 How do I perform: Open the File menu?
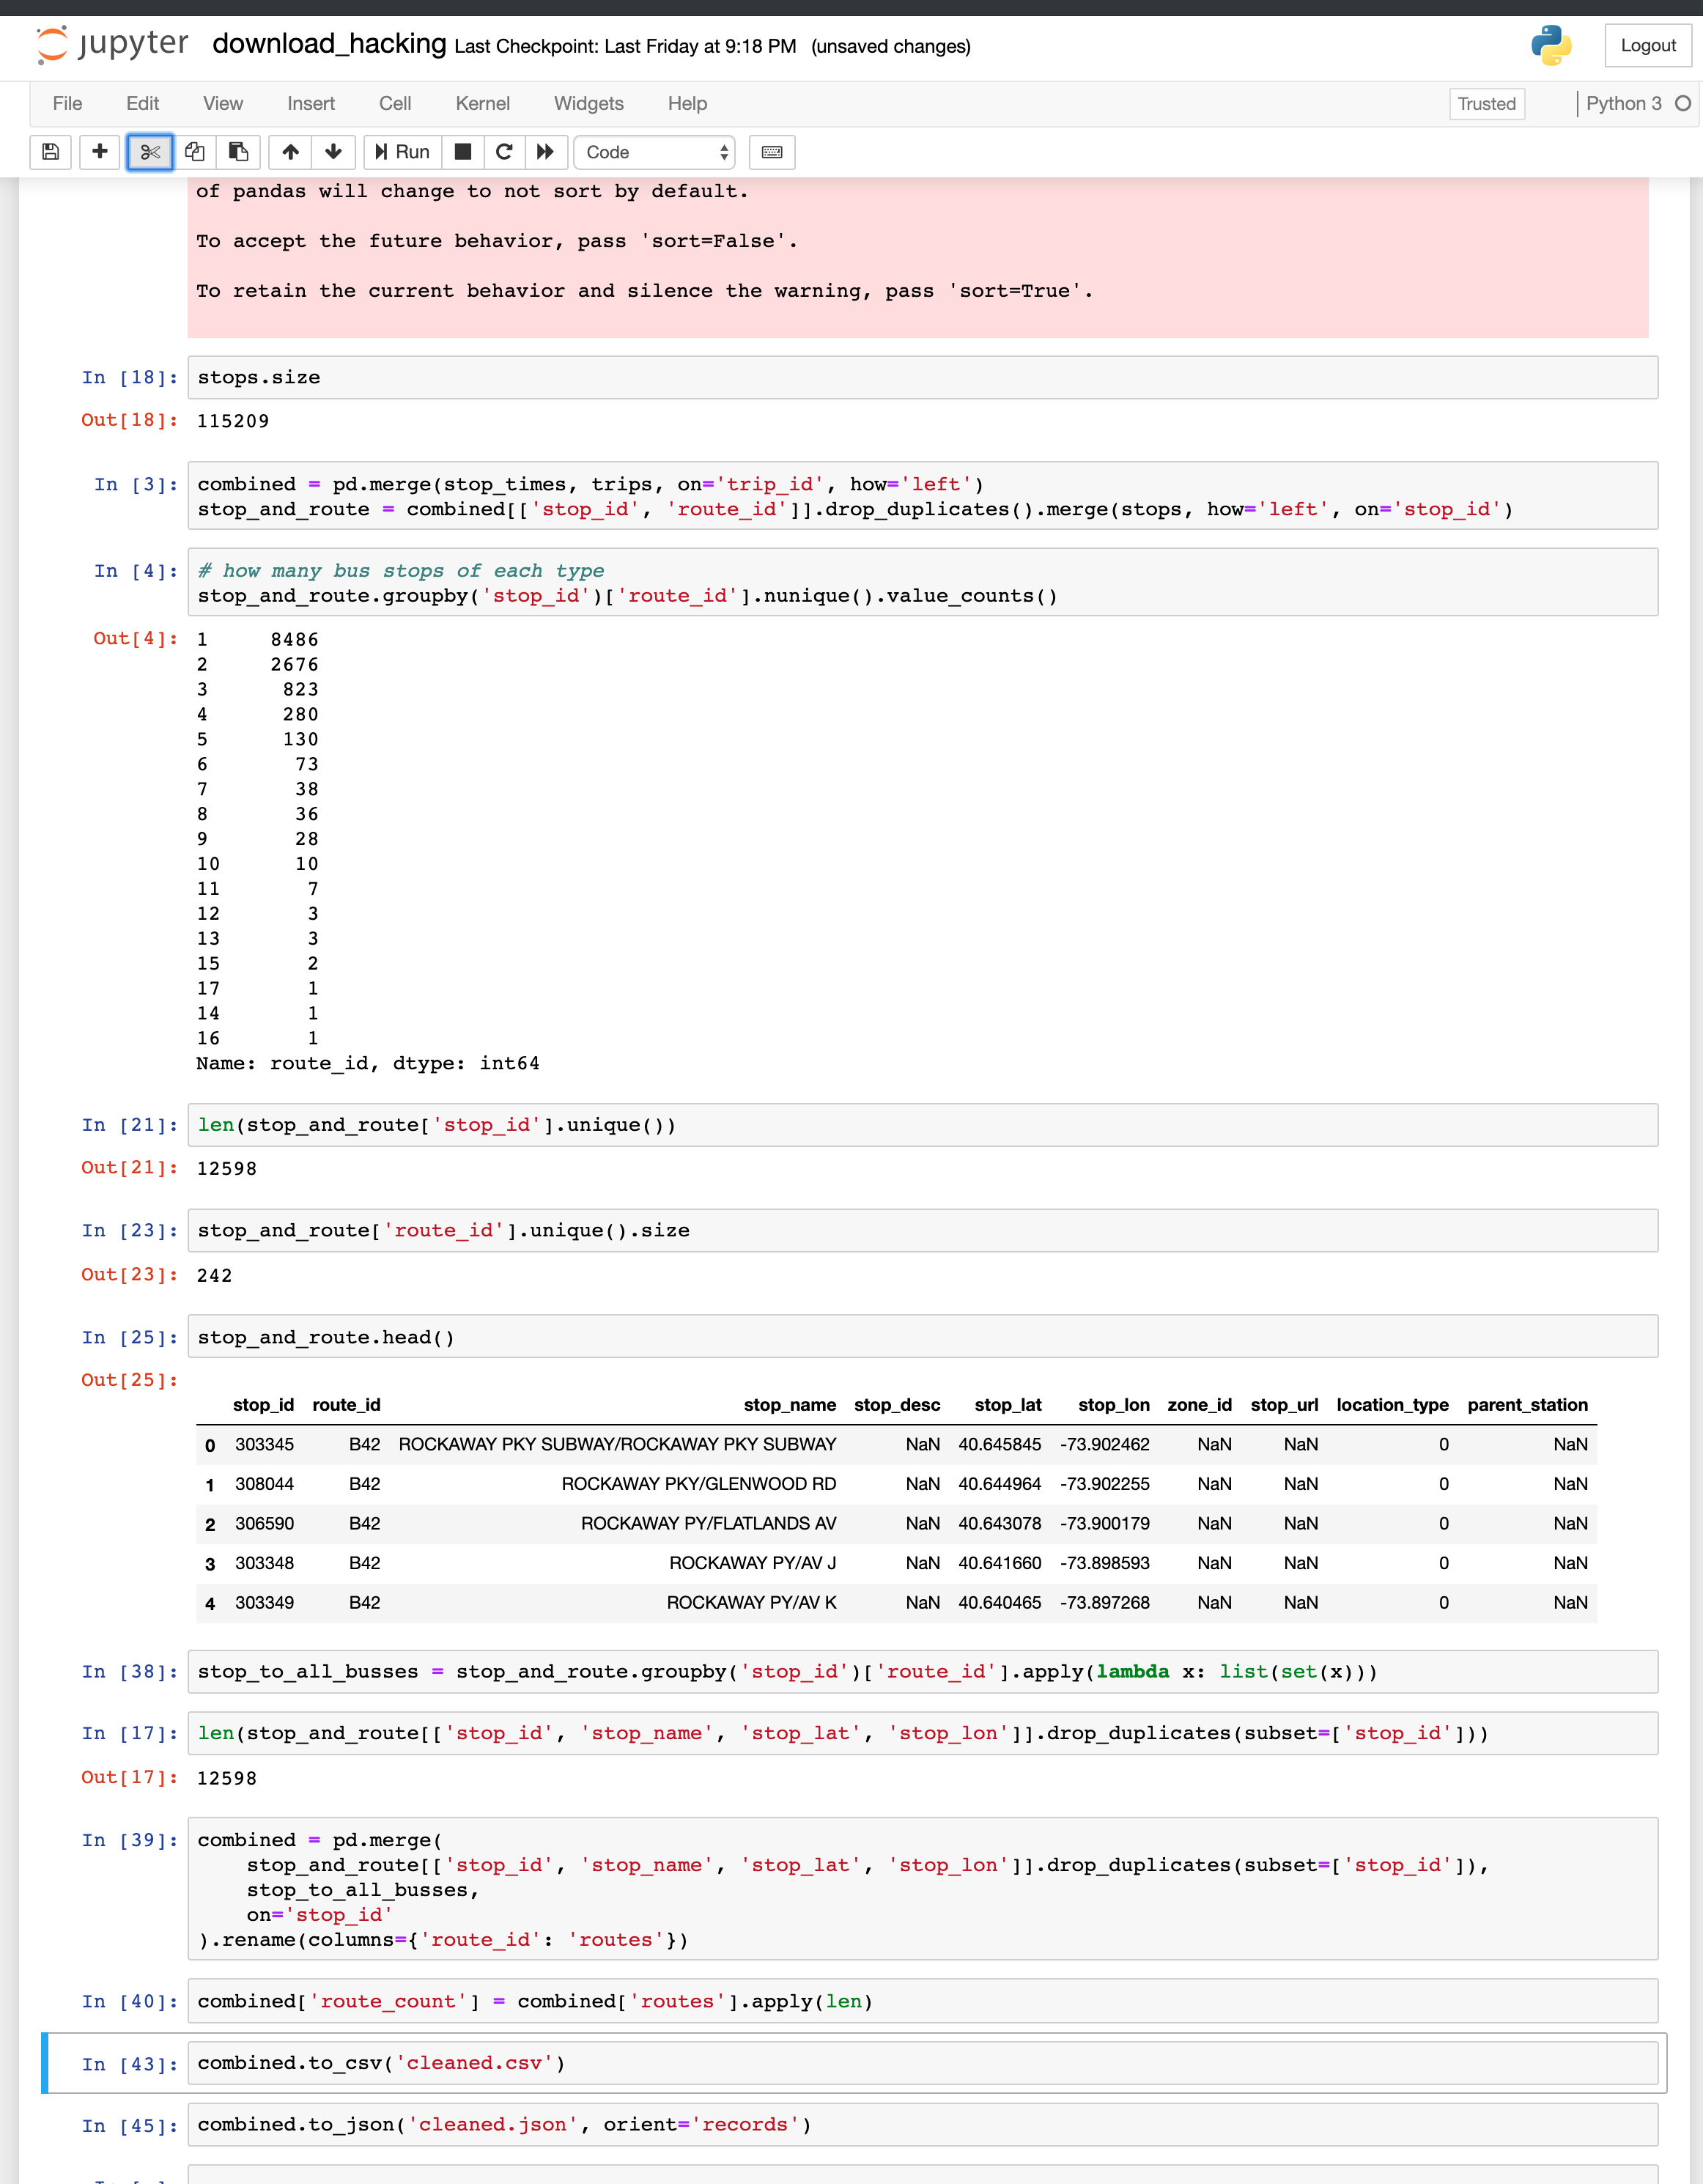(67, 104)
